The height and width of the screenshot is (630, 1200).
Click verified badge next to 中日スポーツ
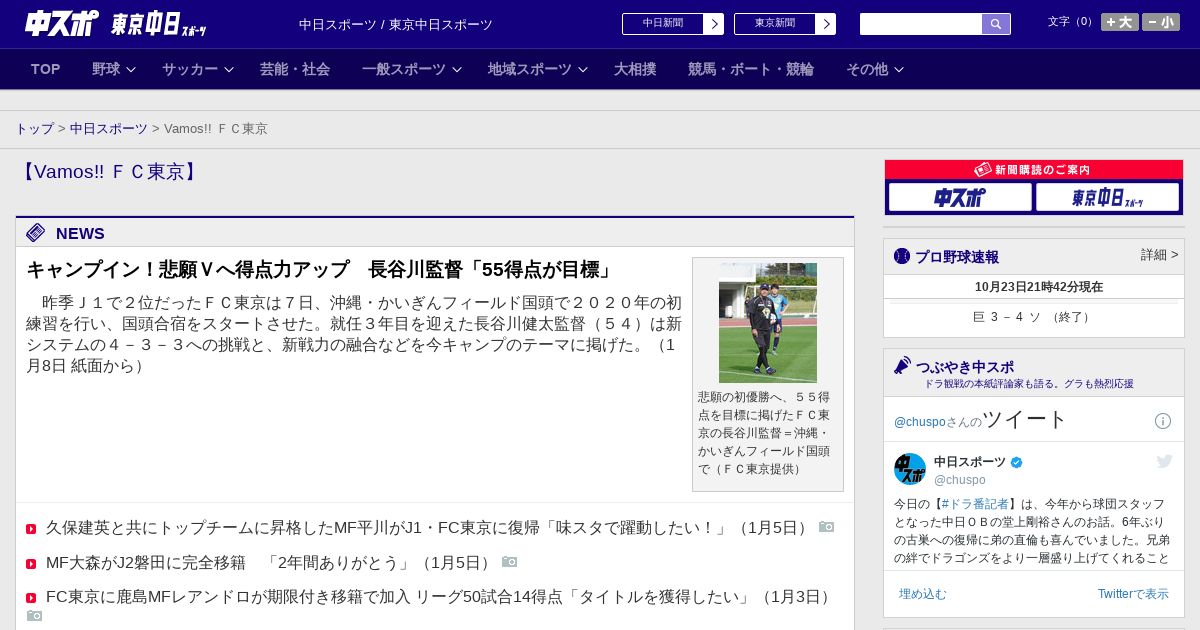tap(1017, 462)
